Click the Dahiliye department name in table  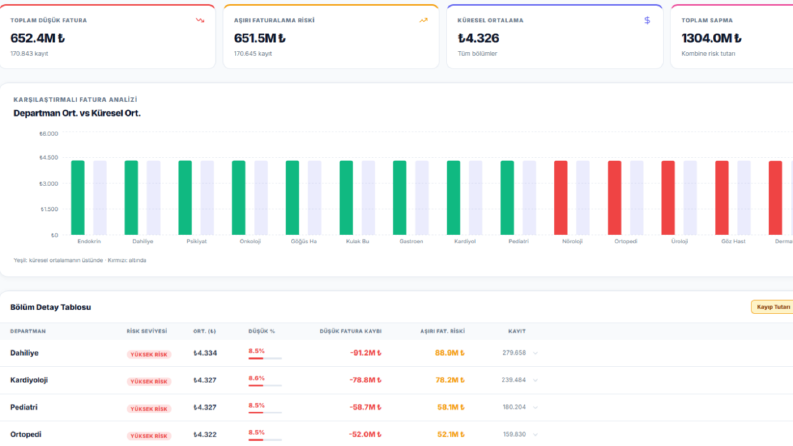click(24, 353)
